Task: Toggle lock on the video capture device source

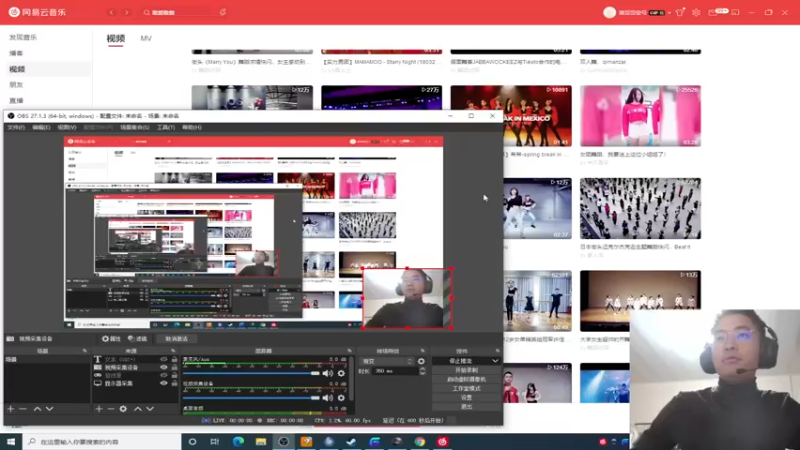Action: (174, 367)
